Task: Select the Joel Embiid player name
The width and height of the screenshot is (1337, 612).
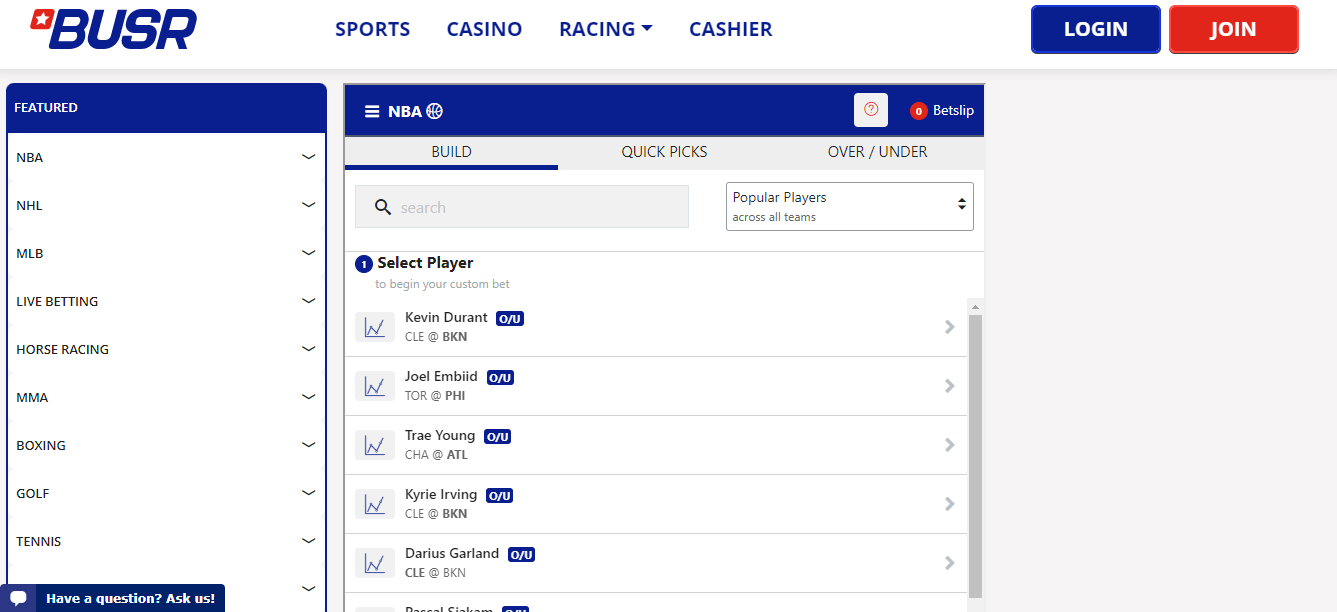Action: (441, 376)
